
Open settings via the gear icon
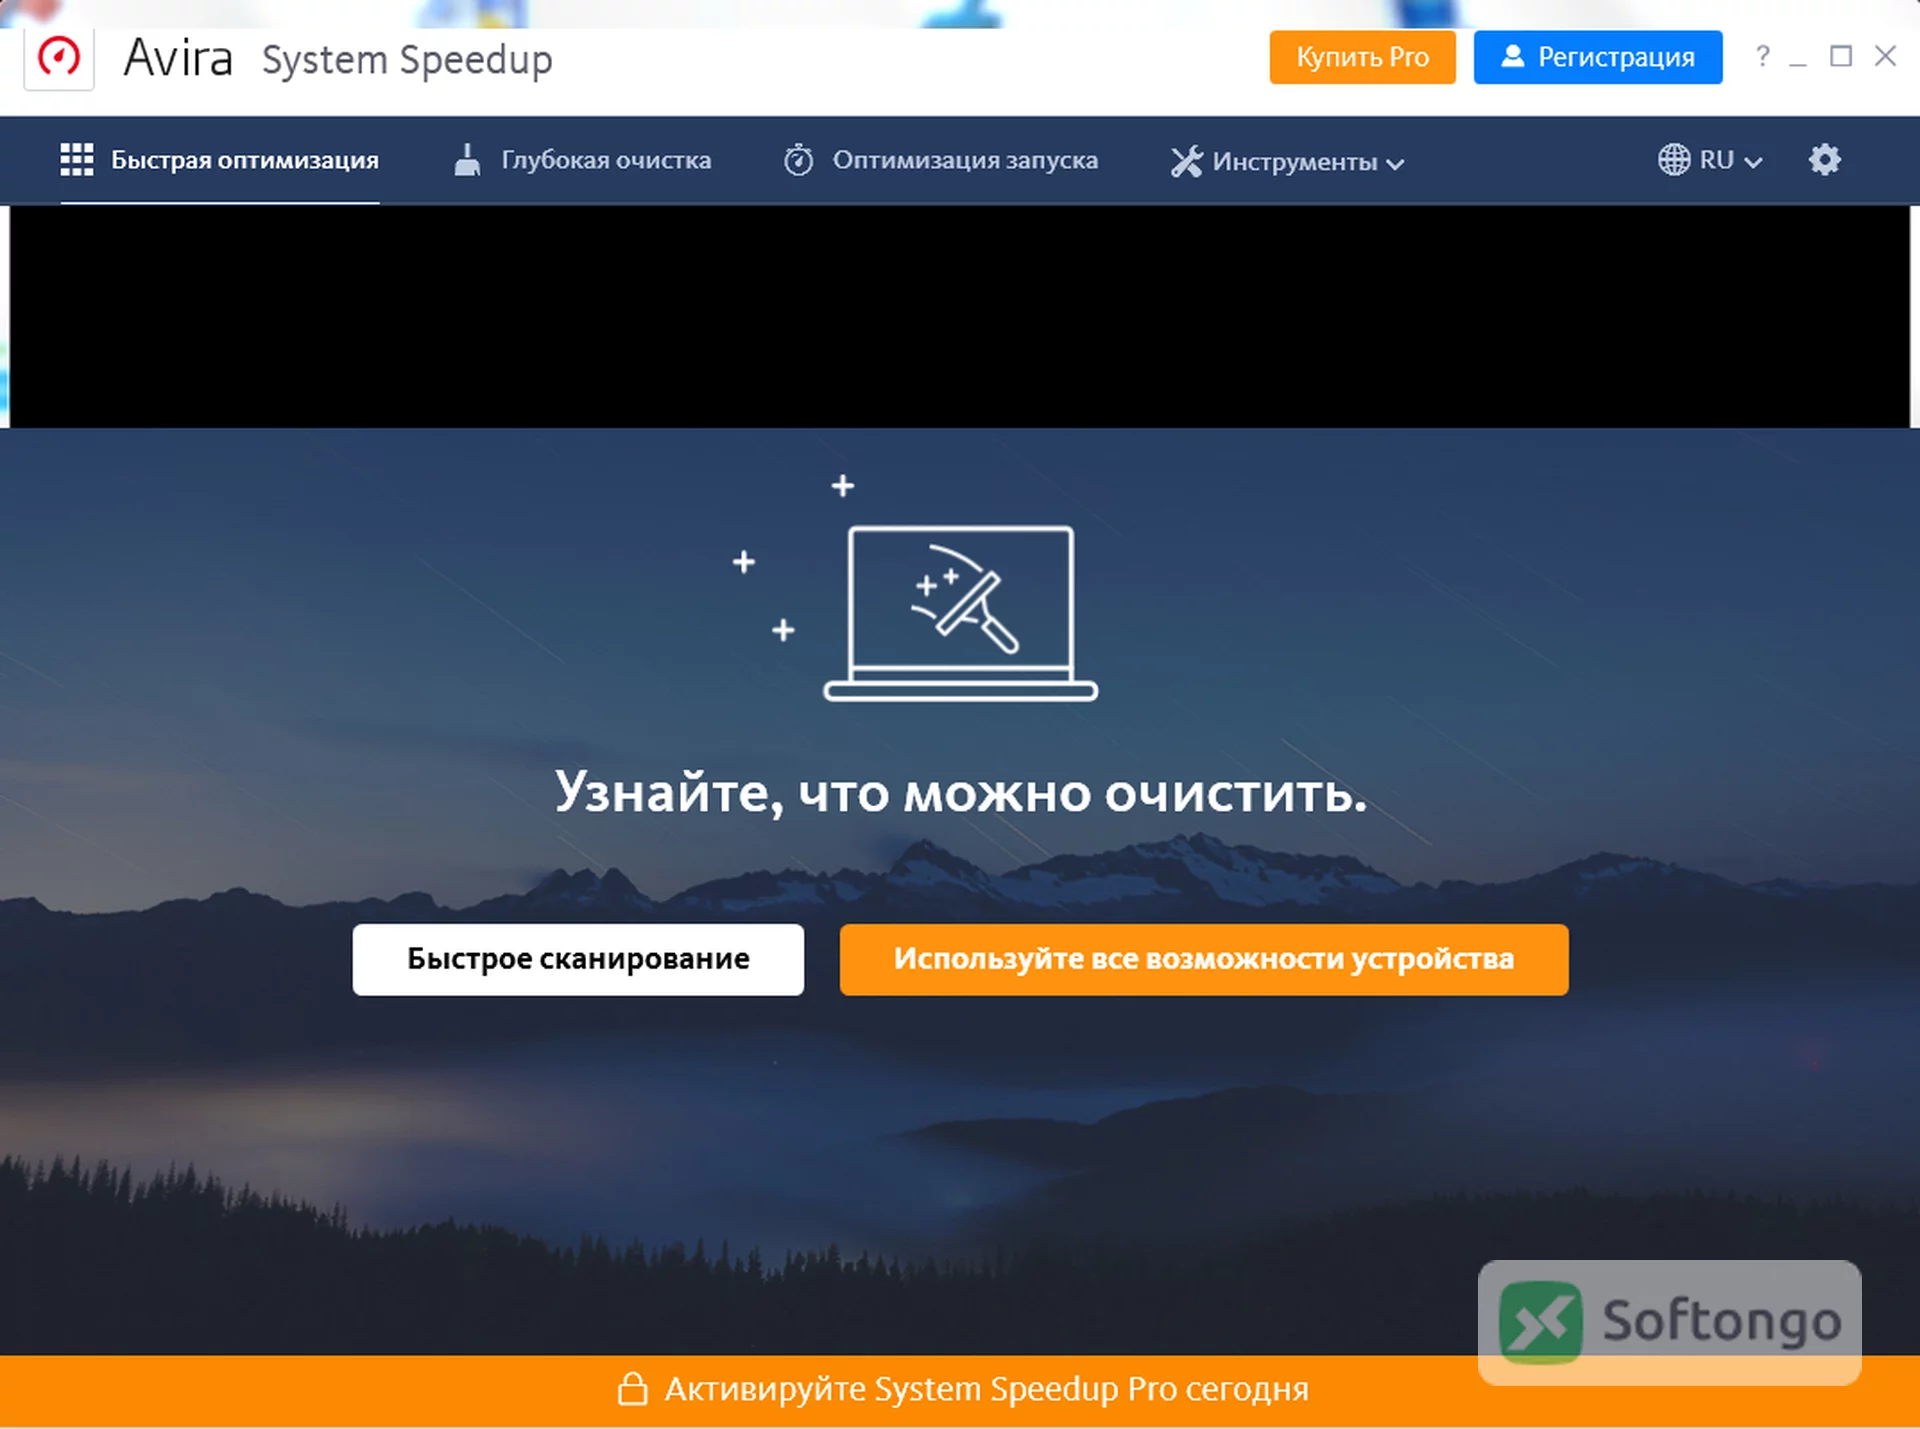click(1824, 160)
